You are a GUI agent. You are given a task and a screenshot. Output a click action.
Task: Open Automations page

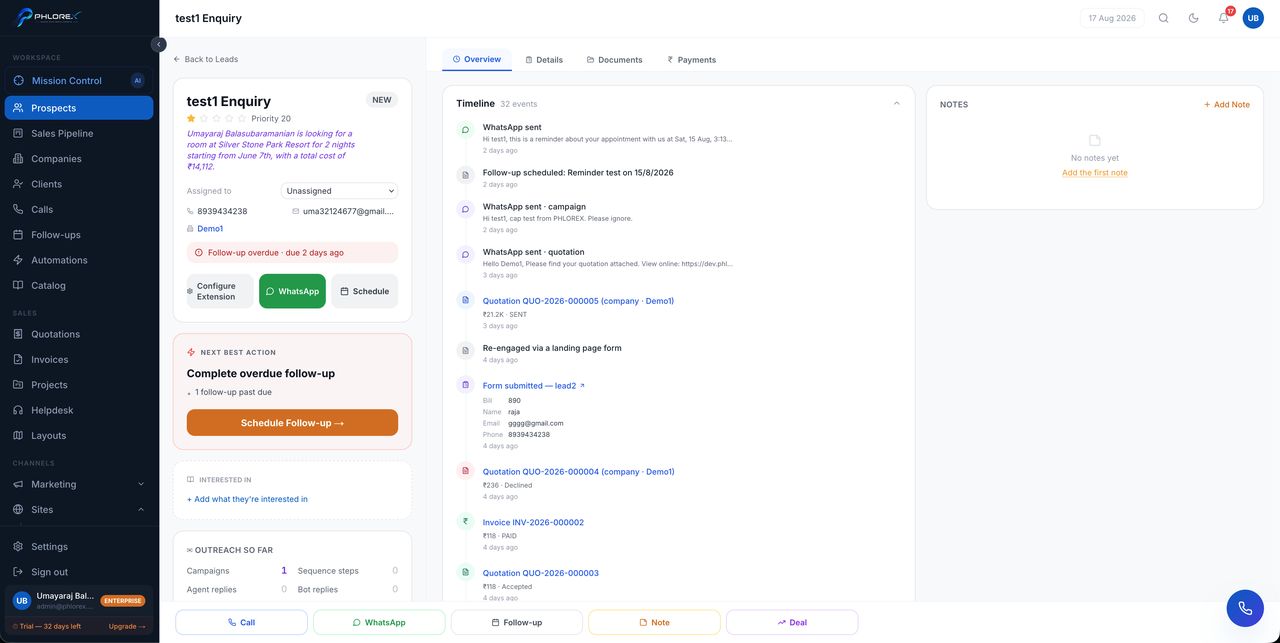[x=79, y=260]
